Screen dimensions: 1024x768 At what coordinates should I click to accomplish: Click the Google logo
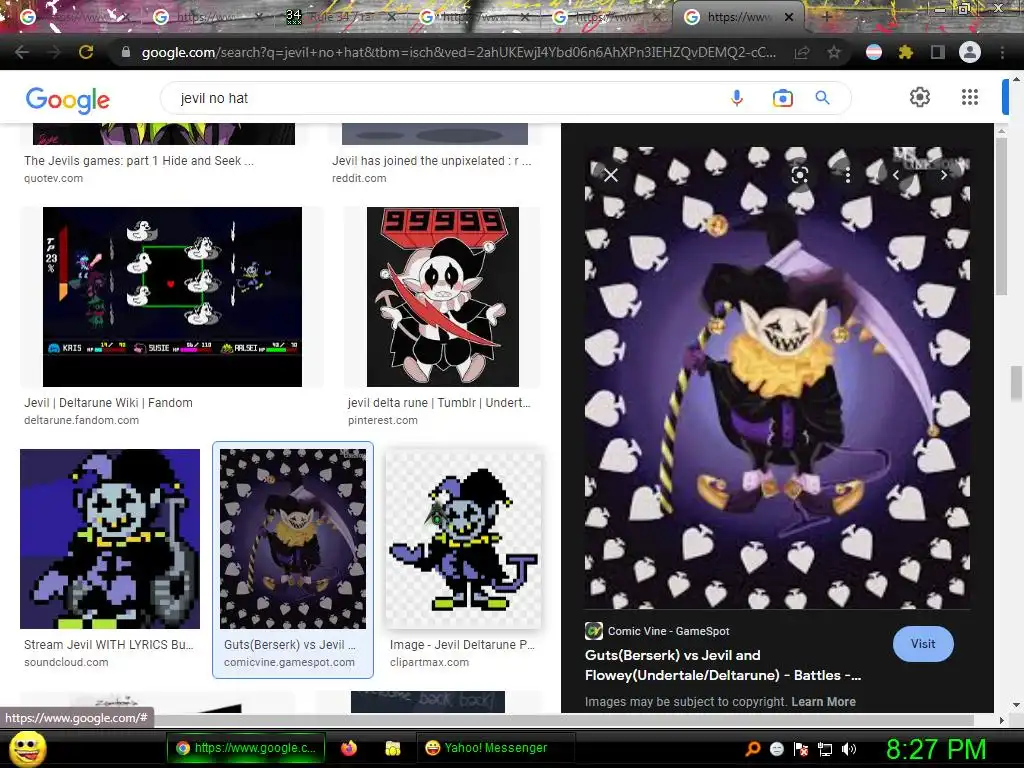(68, 100)
